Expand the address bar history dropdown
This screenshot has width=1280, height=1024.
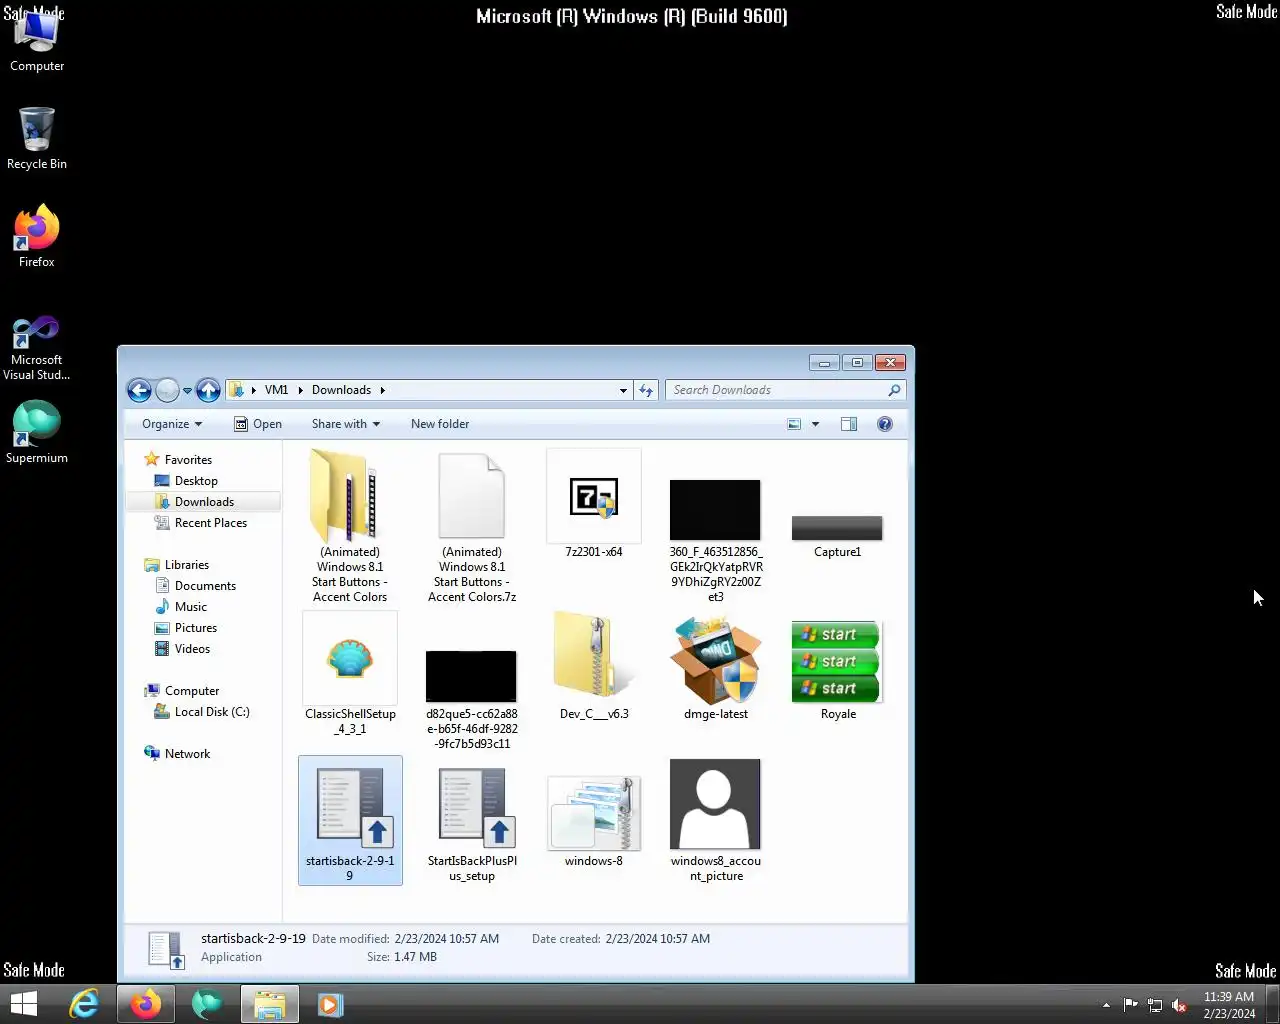coord(623,390)
